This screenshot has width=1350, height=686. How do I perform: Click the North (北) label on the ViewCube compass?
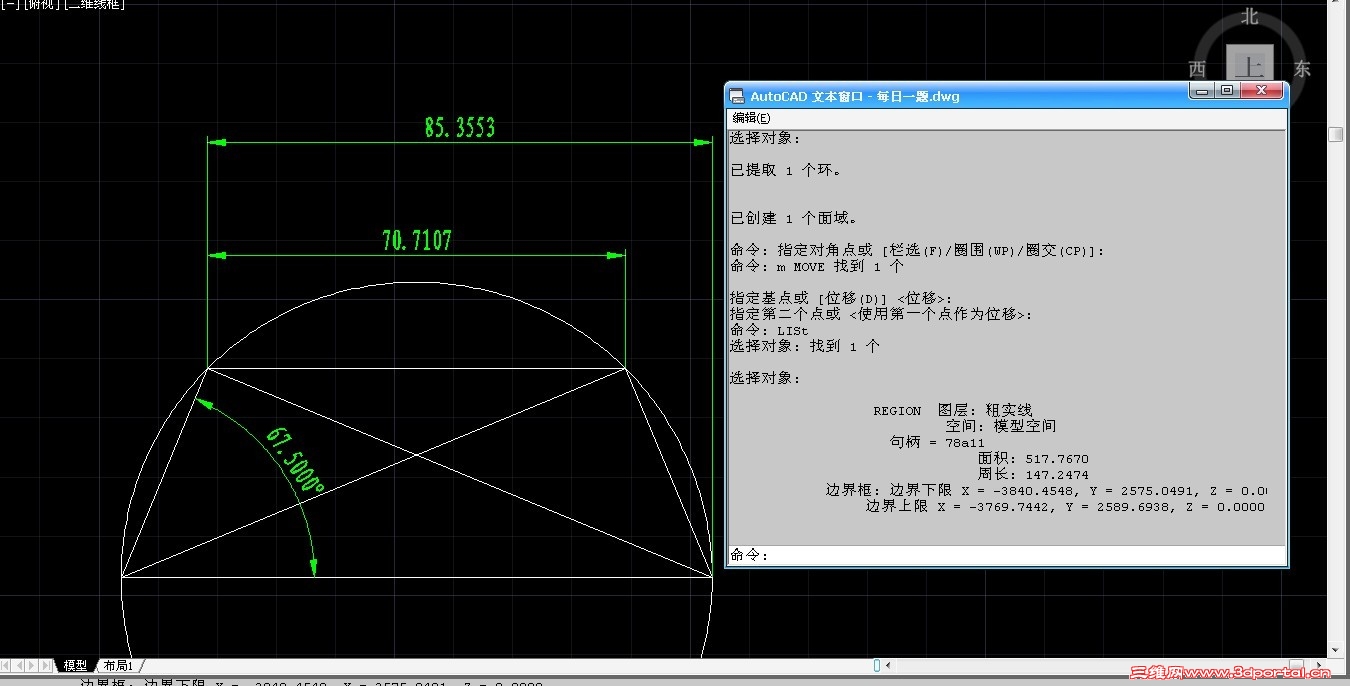point(1250,17)
